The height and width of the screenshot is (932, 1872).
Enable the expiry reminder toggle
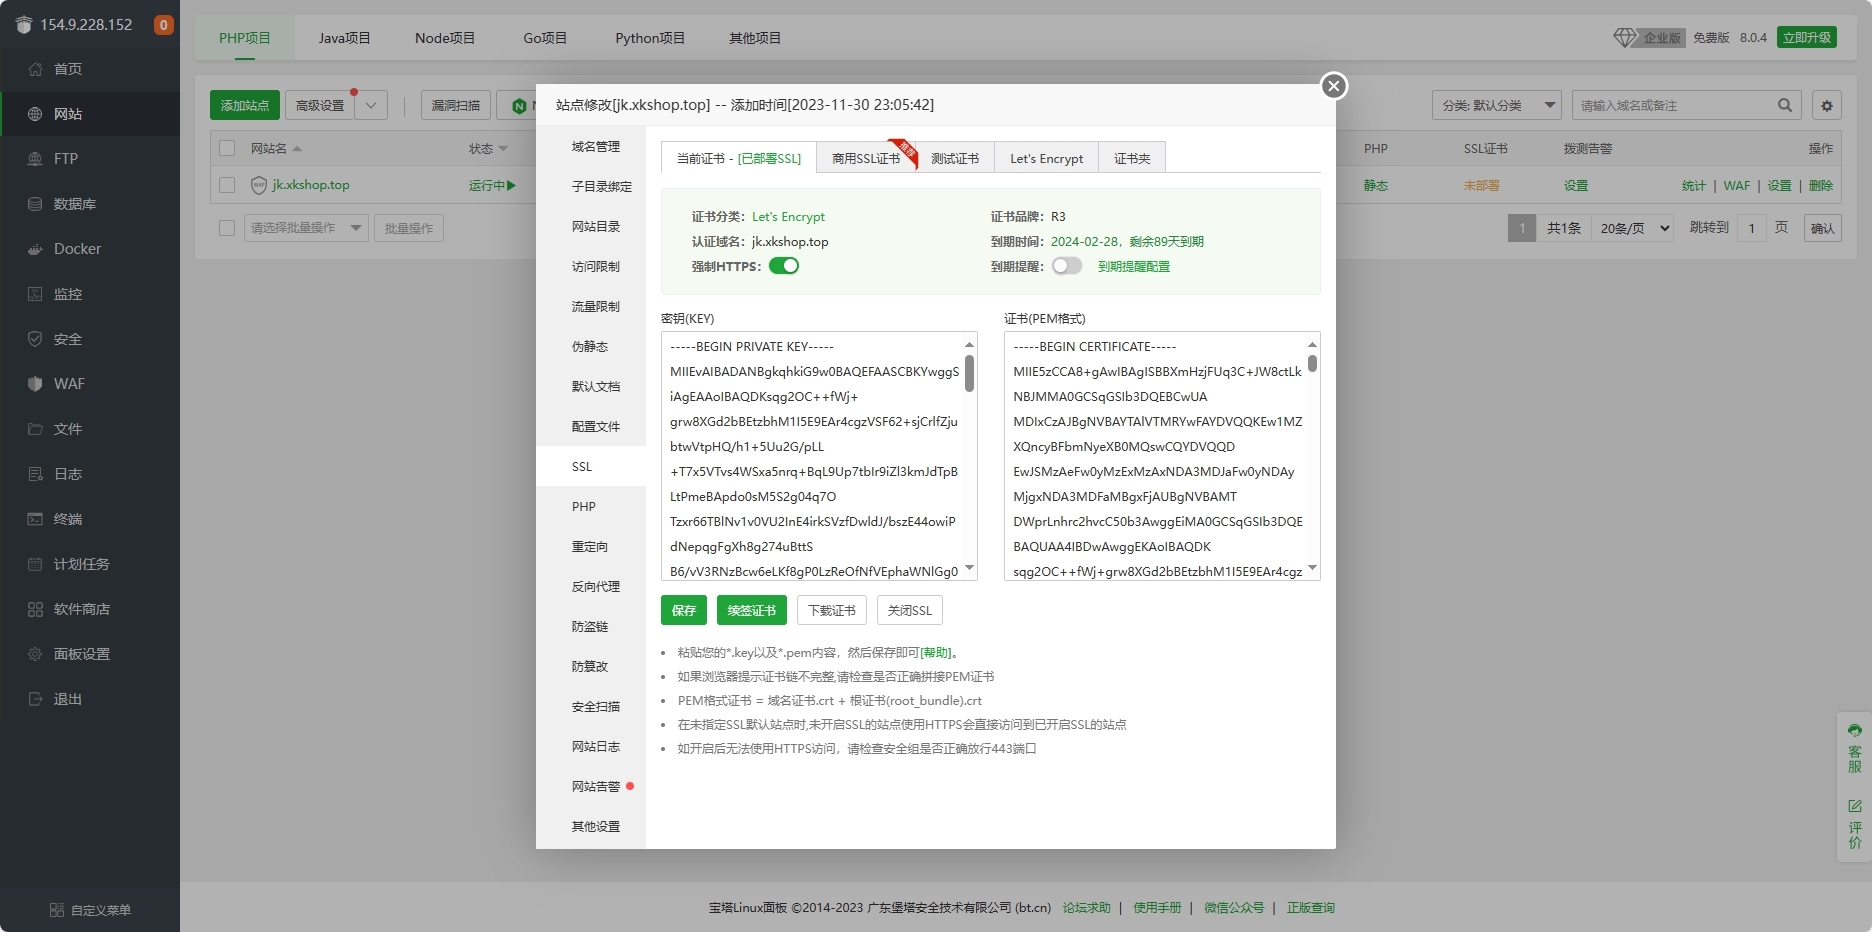[1067, 266]
